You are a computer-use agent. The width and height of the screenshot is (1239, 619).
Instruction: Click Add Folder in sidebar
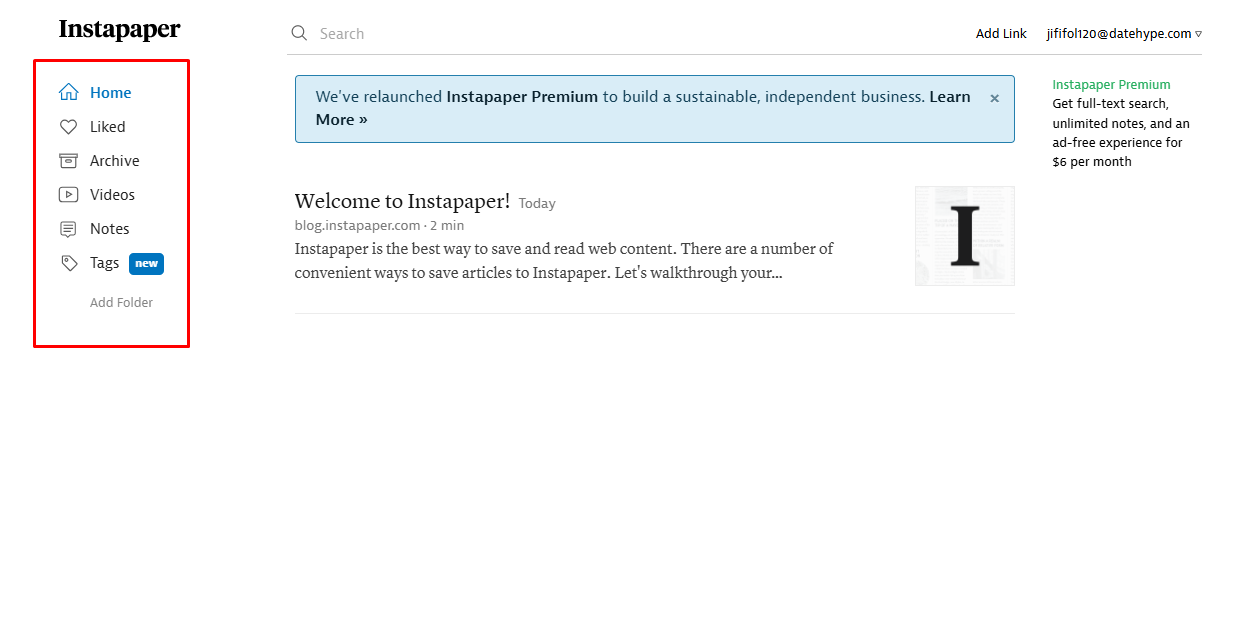[121, 303]
